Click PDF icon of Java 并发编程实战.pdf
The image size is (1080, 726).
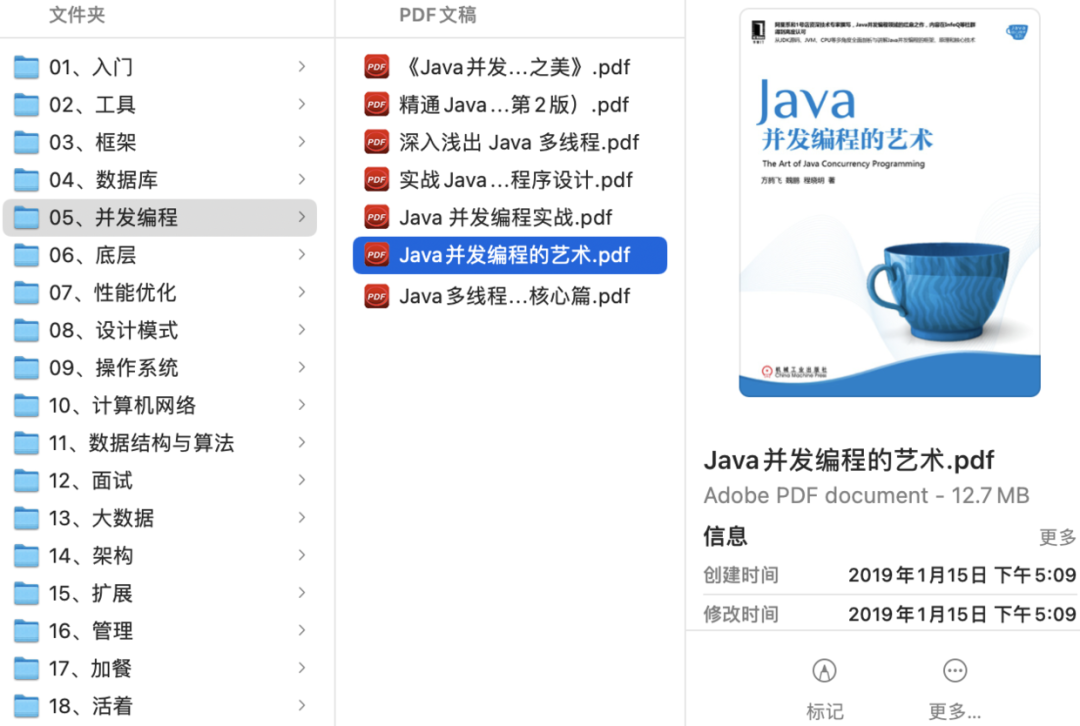(377, 217)
